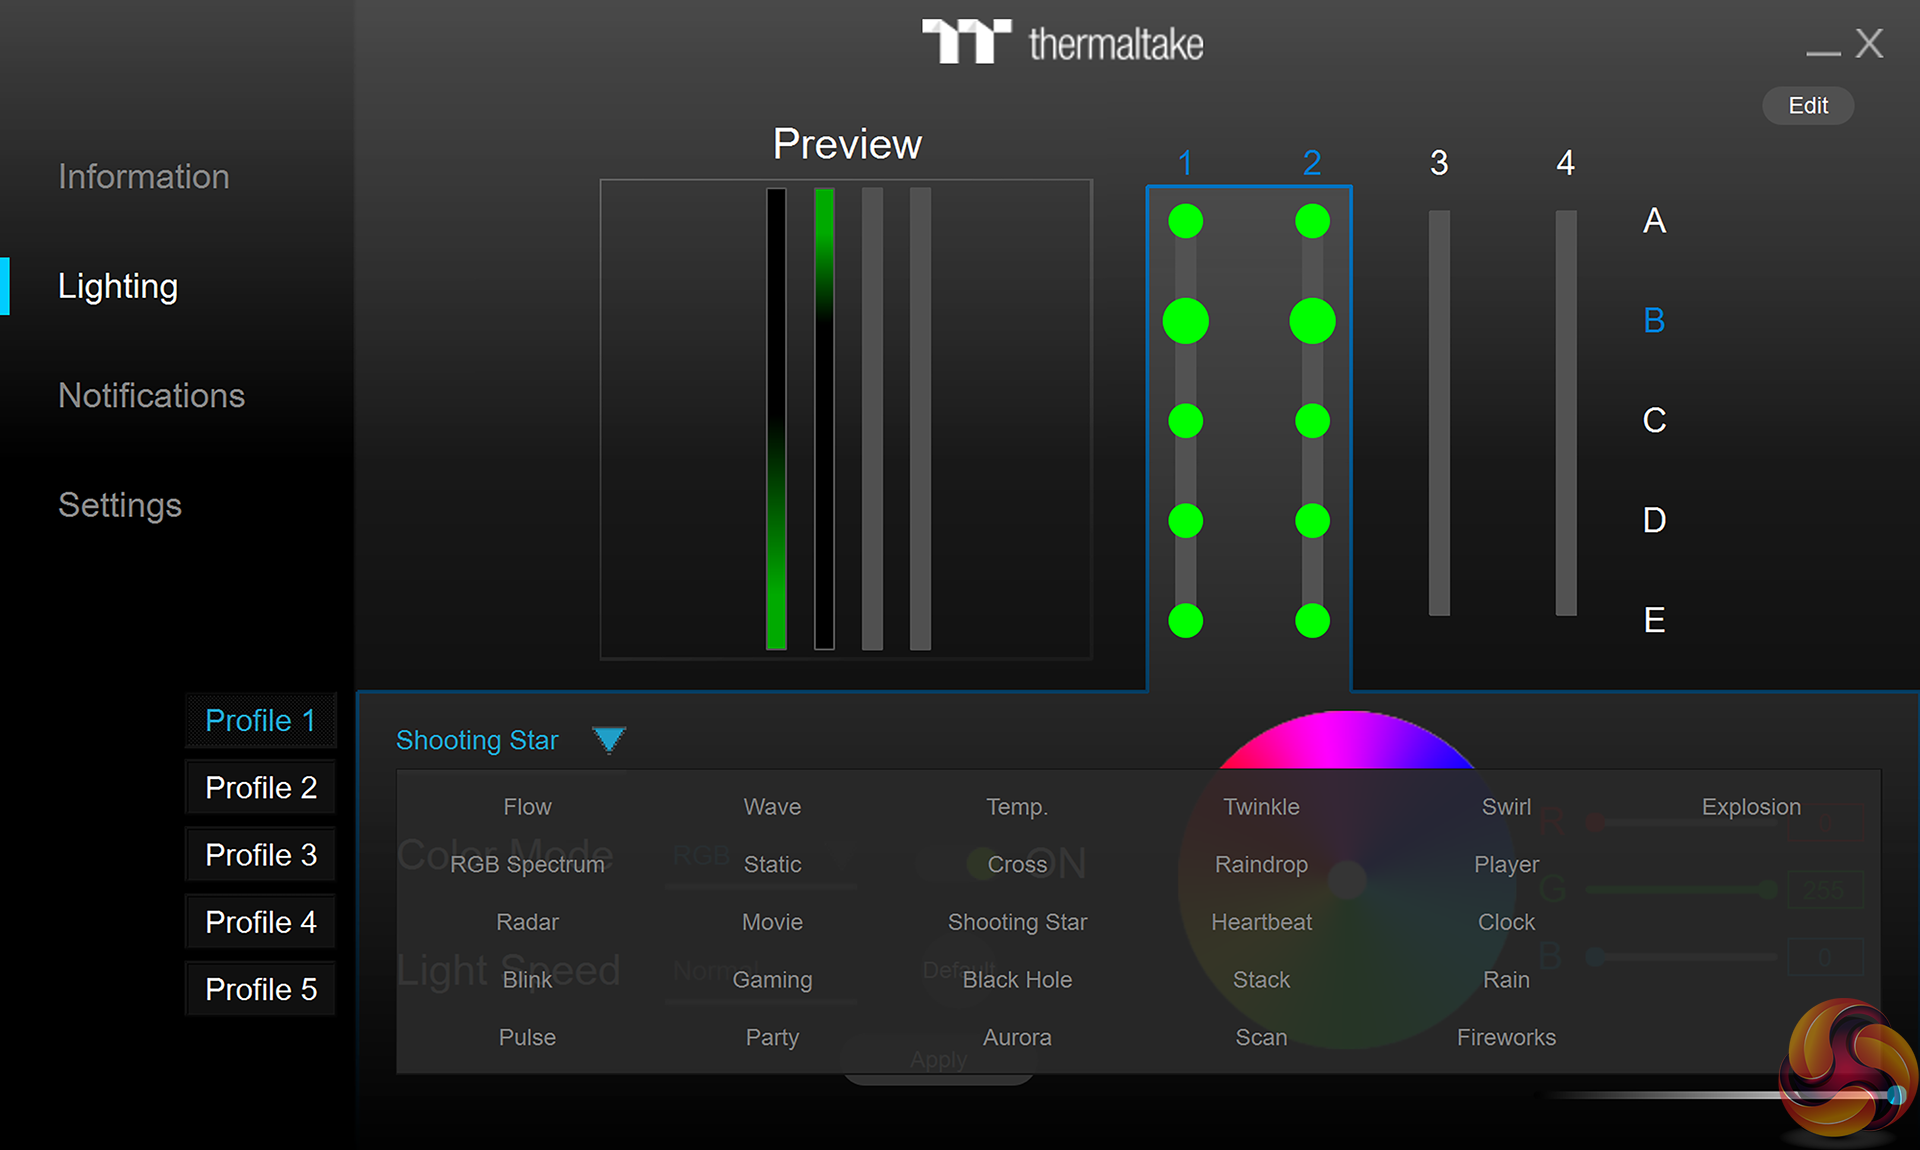Click LED dot A on strip 2

[x=1312, y=221]
